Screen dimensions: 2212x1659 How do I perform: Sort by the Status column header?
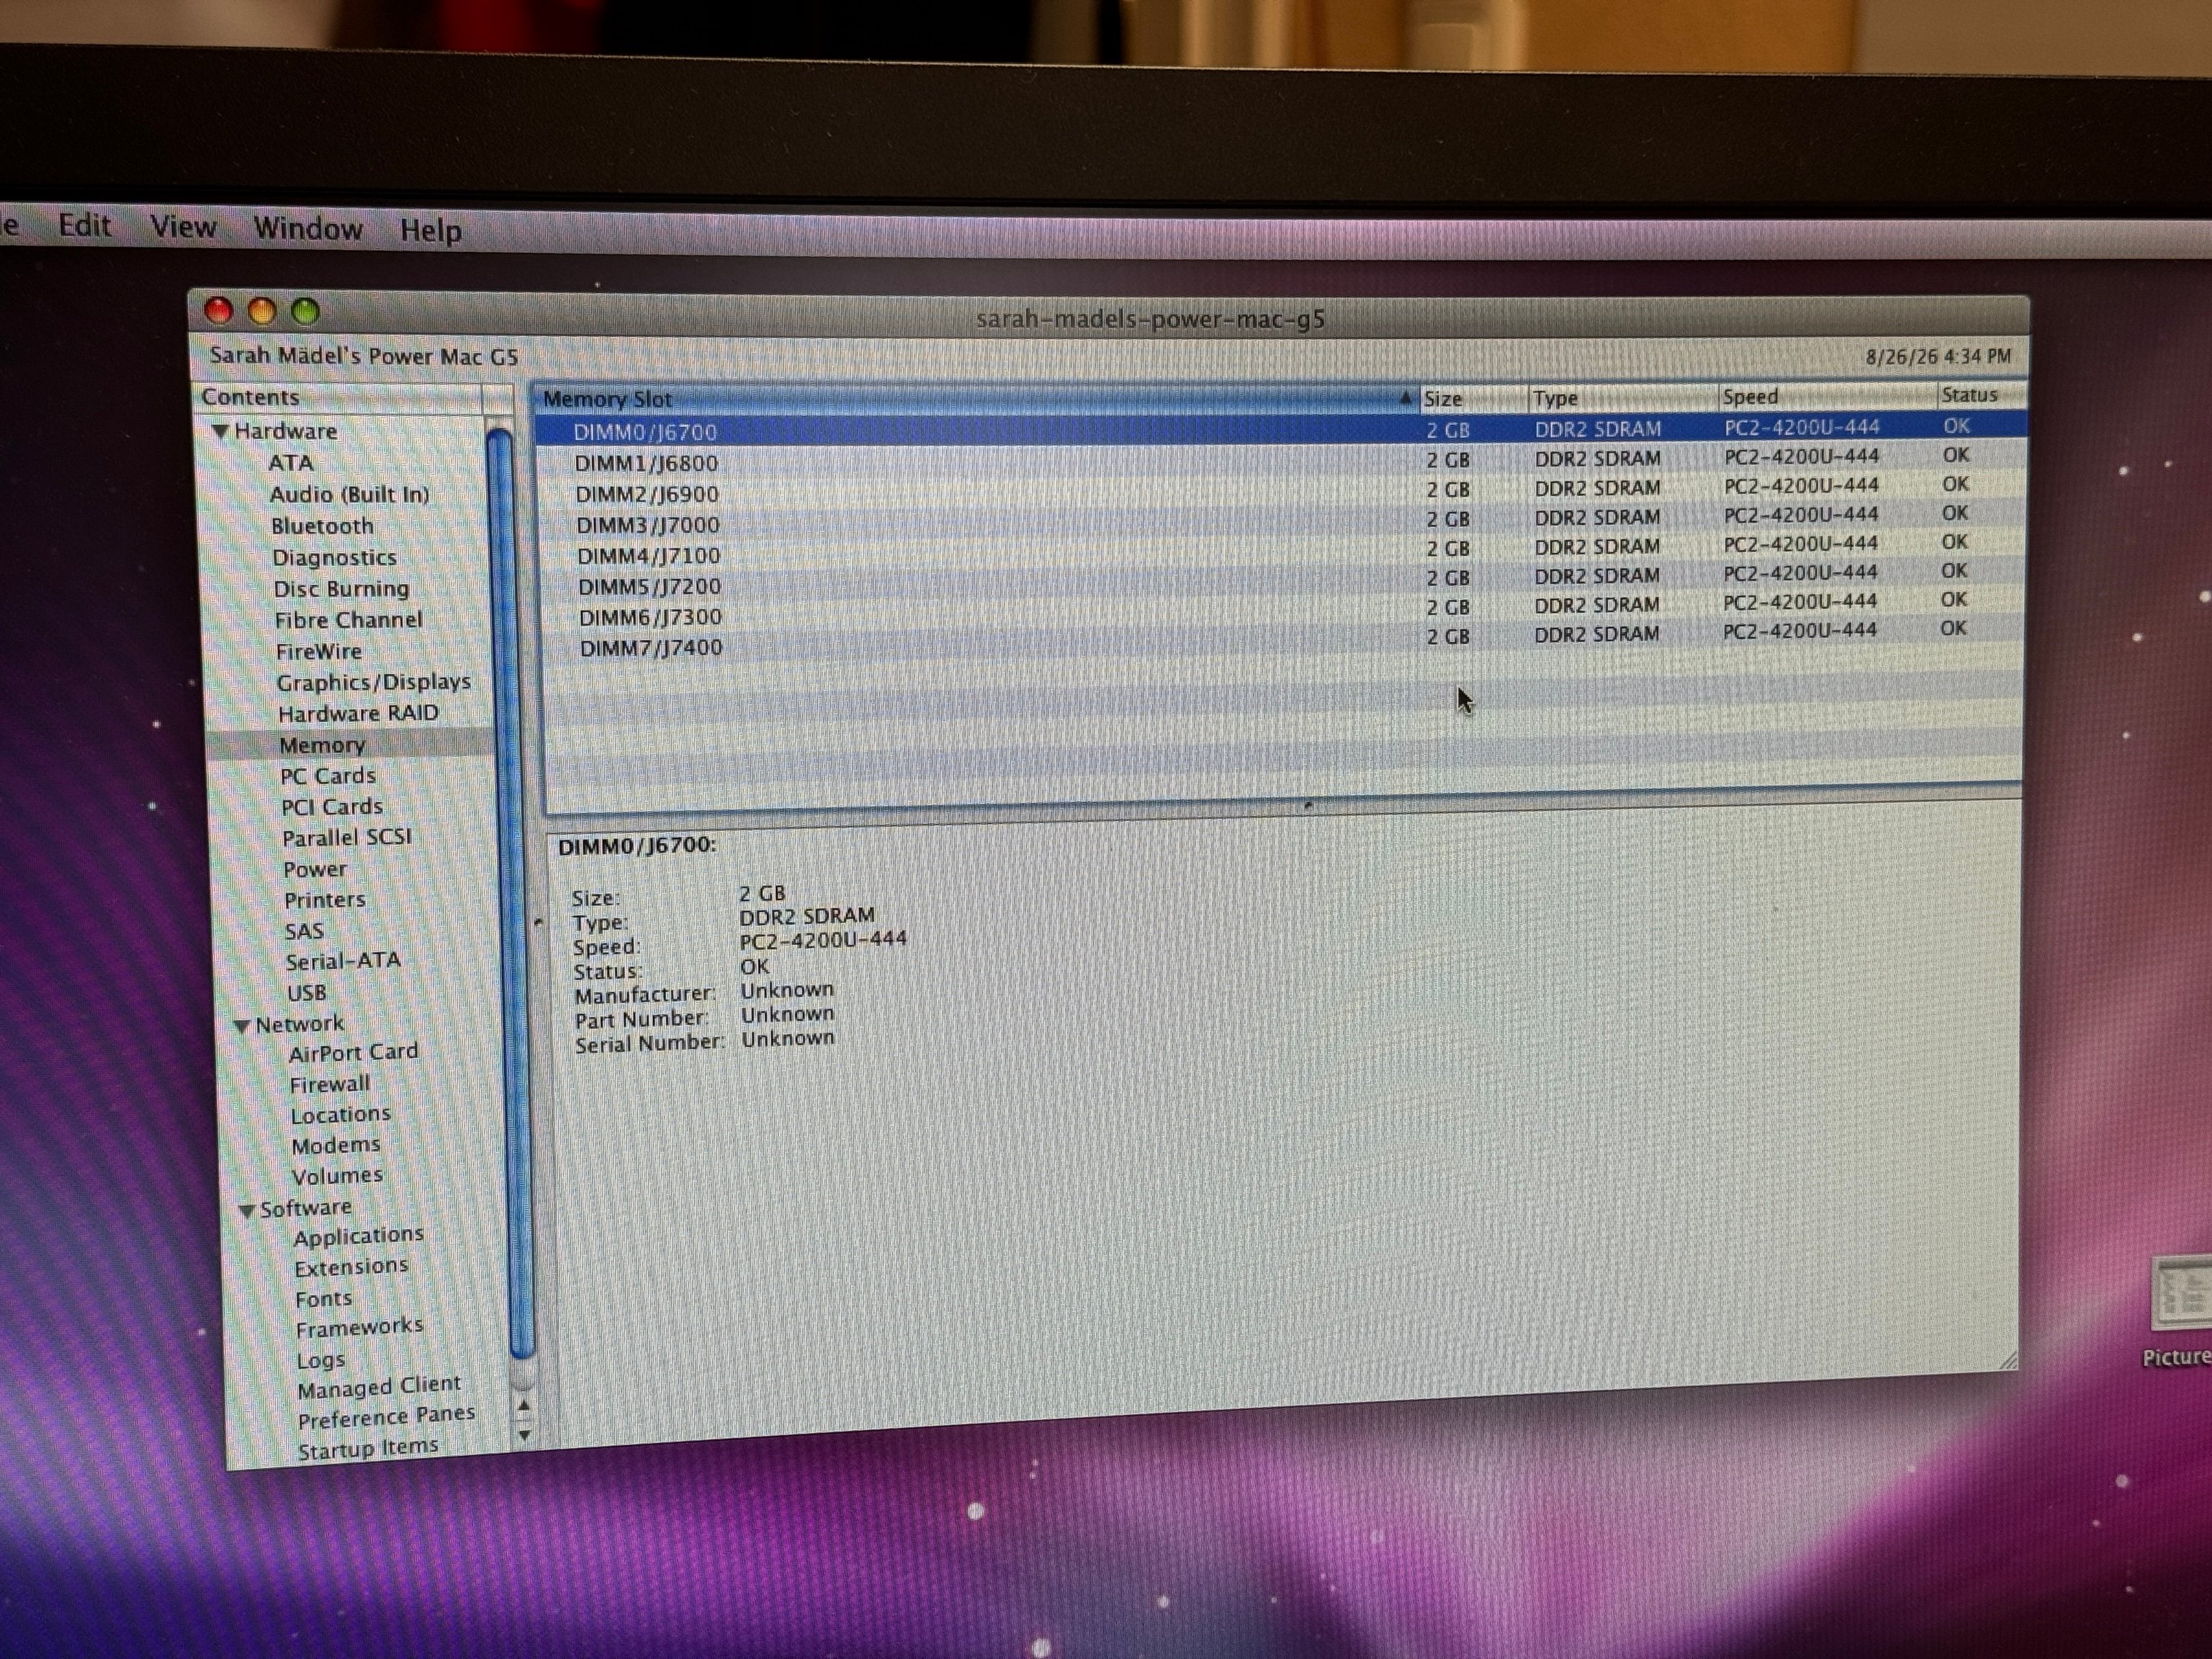pyautogui.click(x=1983, y=395)
